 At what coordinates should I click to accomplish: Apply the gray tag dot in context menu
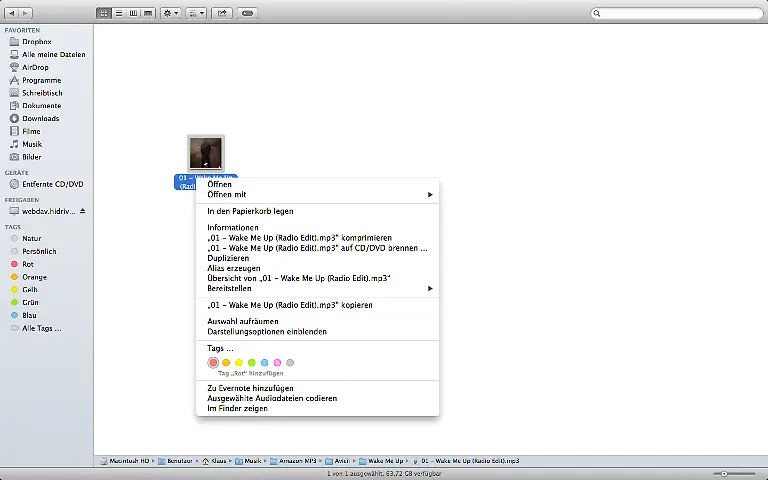pyautogui.click(x=290, y=362)
